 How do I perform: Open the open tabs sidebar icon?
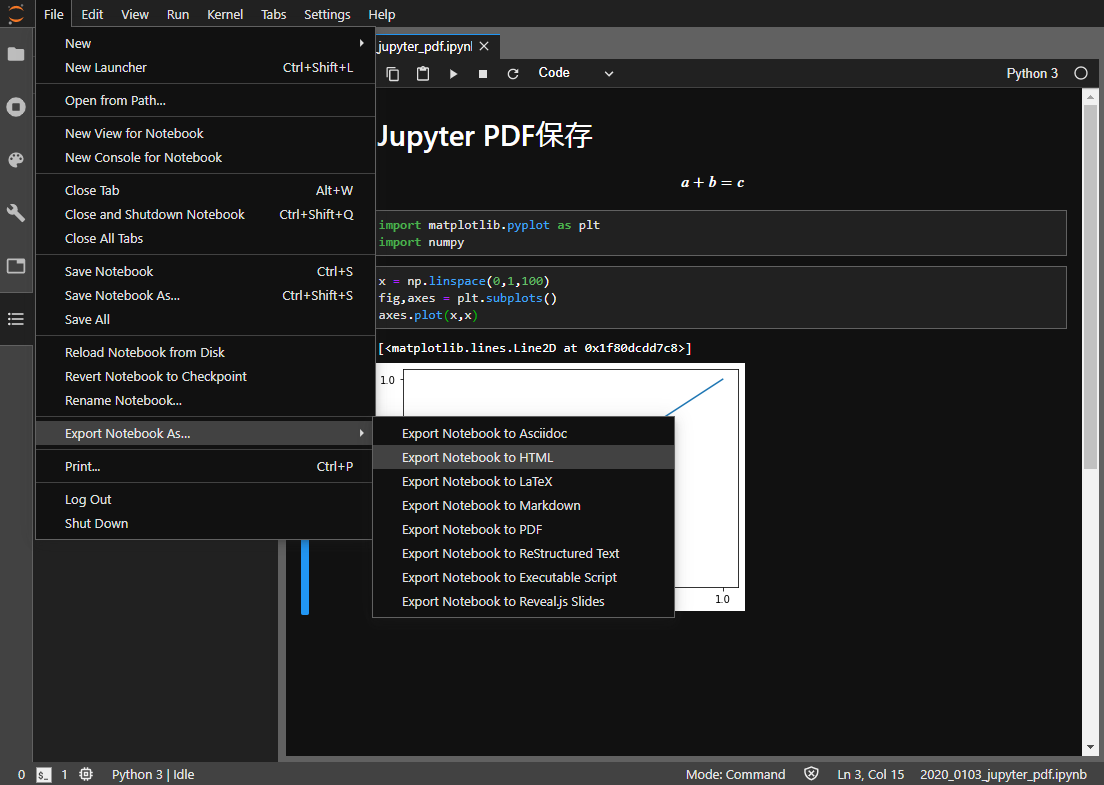click(x=15, y=266)
